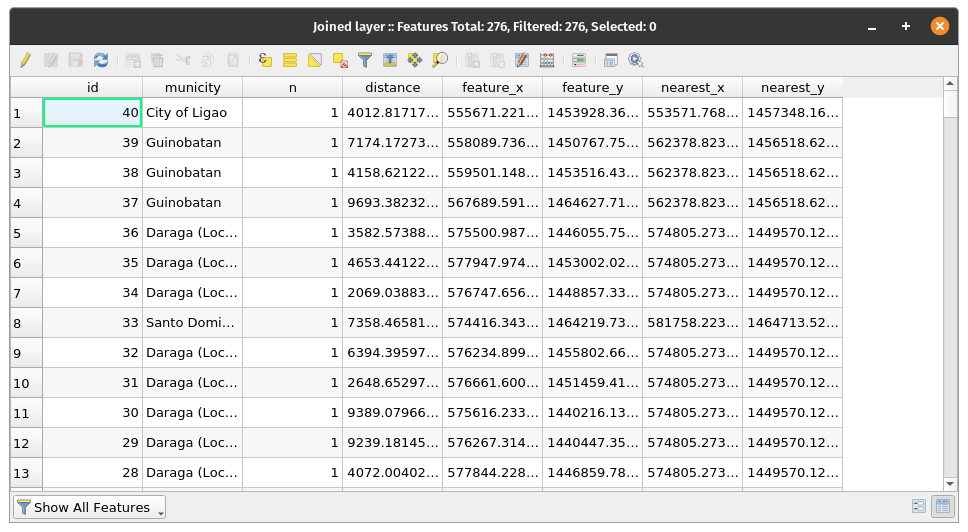
Task: Invert the current feature selection
Action: click(x=315, y=60)
